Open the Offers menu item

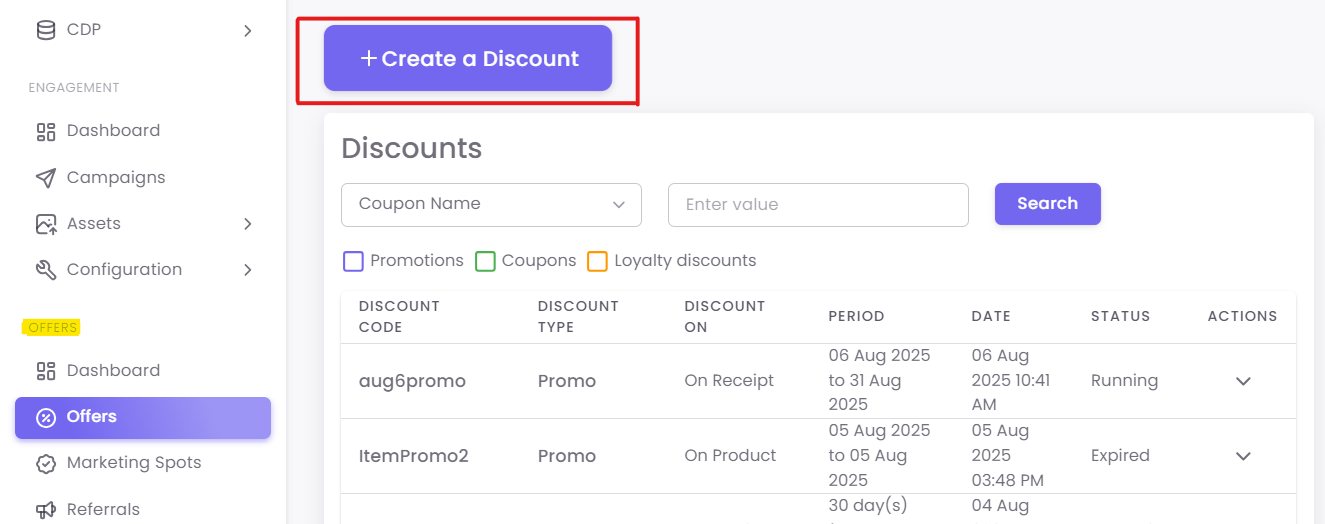tap(143, 418)
